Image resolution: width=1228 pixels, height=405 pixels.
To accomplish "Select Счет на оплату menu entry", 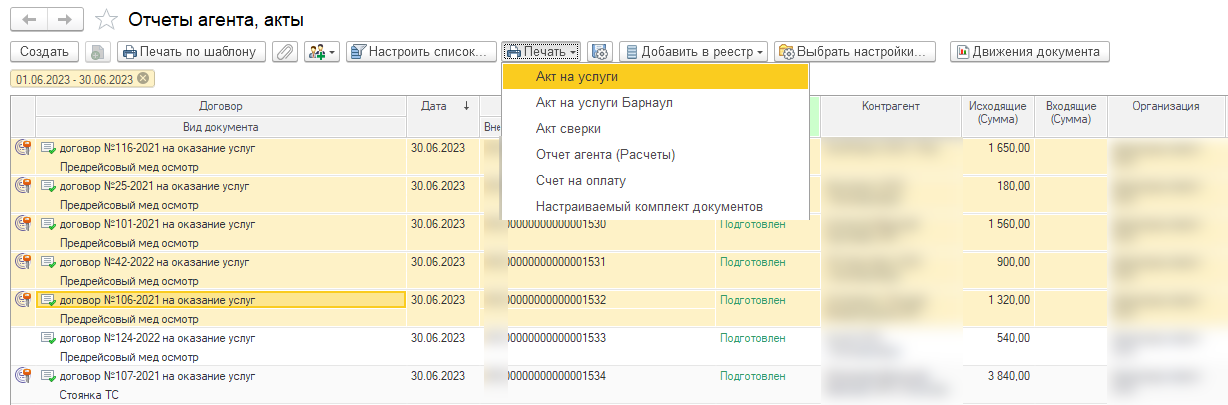I will [x=581, y=181].
